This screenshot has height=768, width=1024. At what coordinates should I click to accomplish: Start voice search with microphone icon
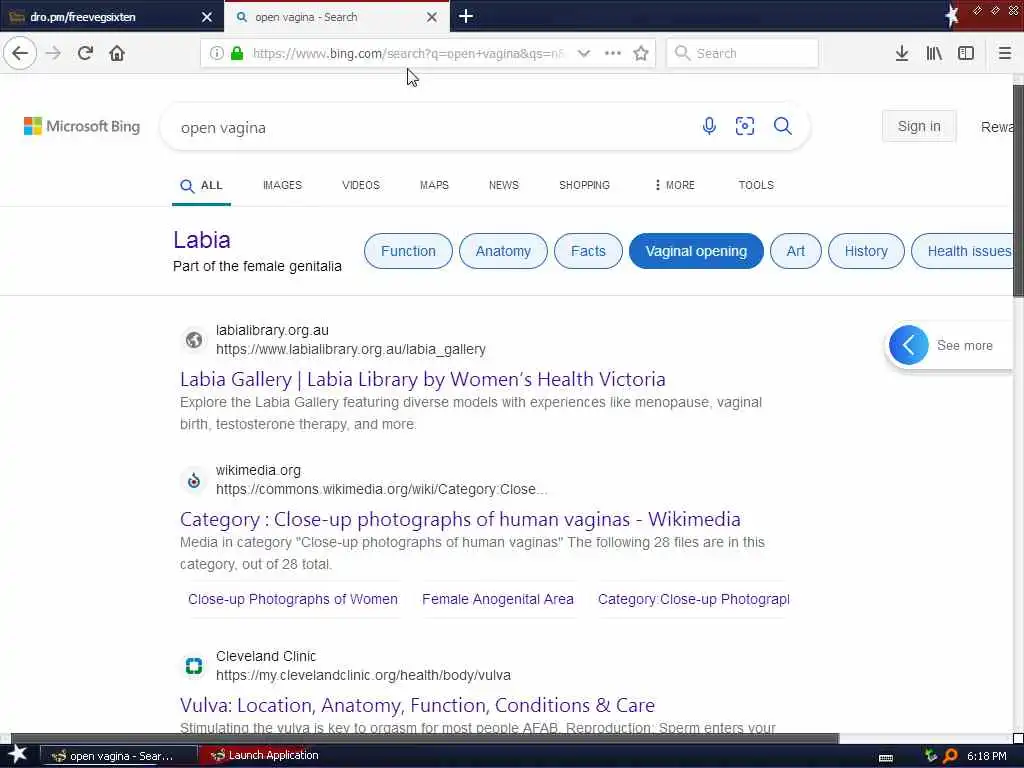tap(709, 125)
